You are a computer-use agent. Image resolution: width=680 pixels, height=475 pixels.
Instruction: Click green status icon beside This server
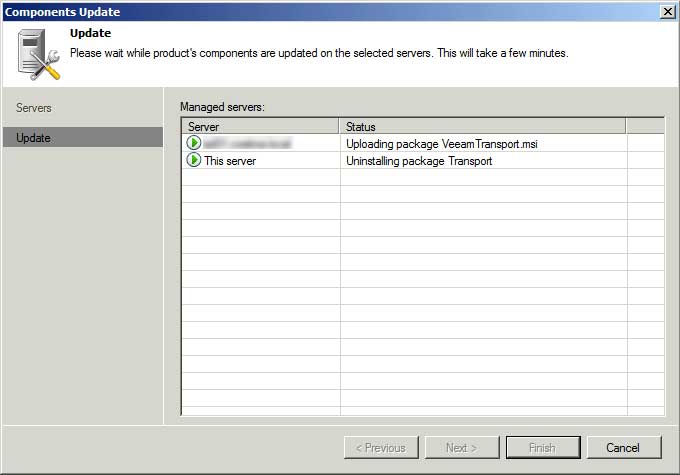coord(193,160)
